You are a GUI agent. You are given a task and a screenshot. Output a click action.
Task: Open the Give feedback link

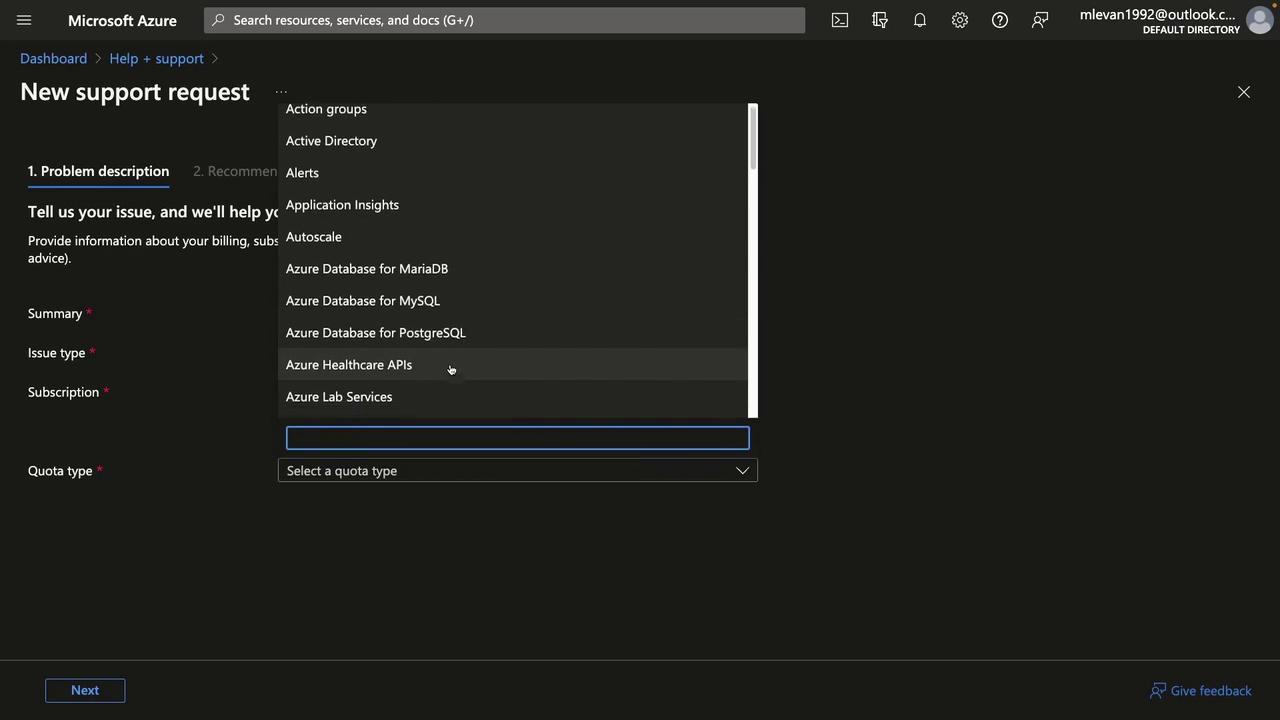click(x=1200, y=691)
